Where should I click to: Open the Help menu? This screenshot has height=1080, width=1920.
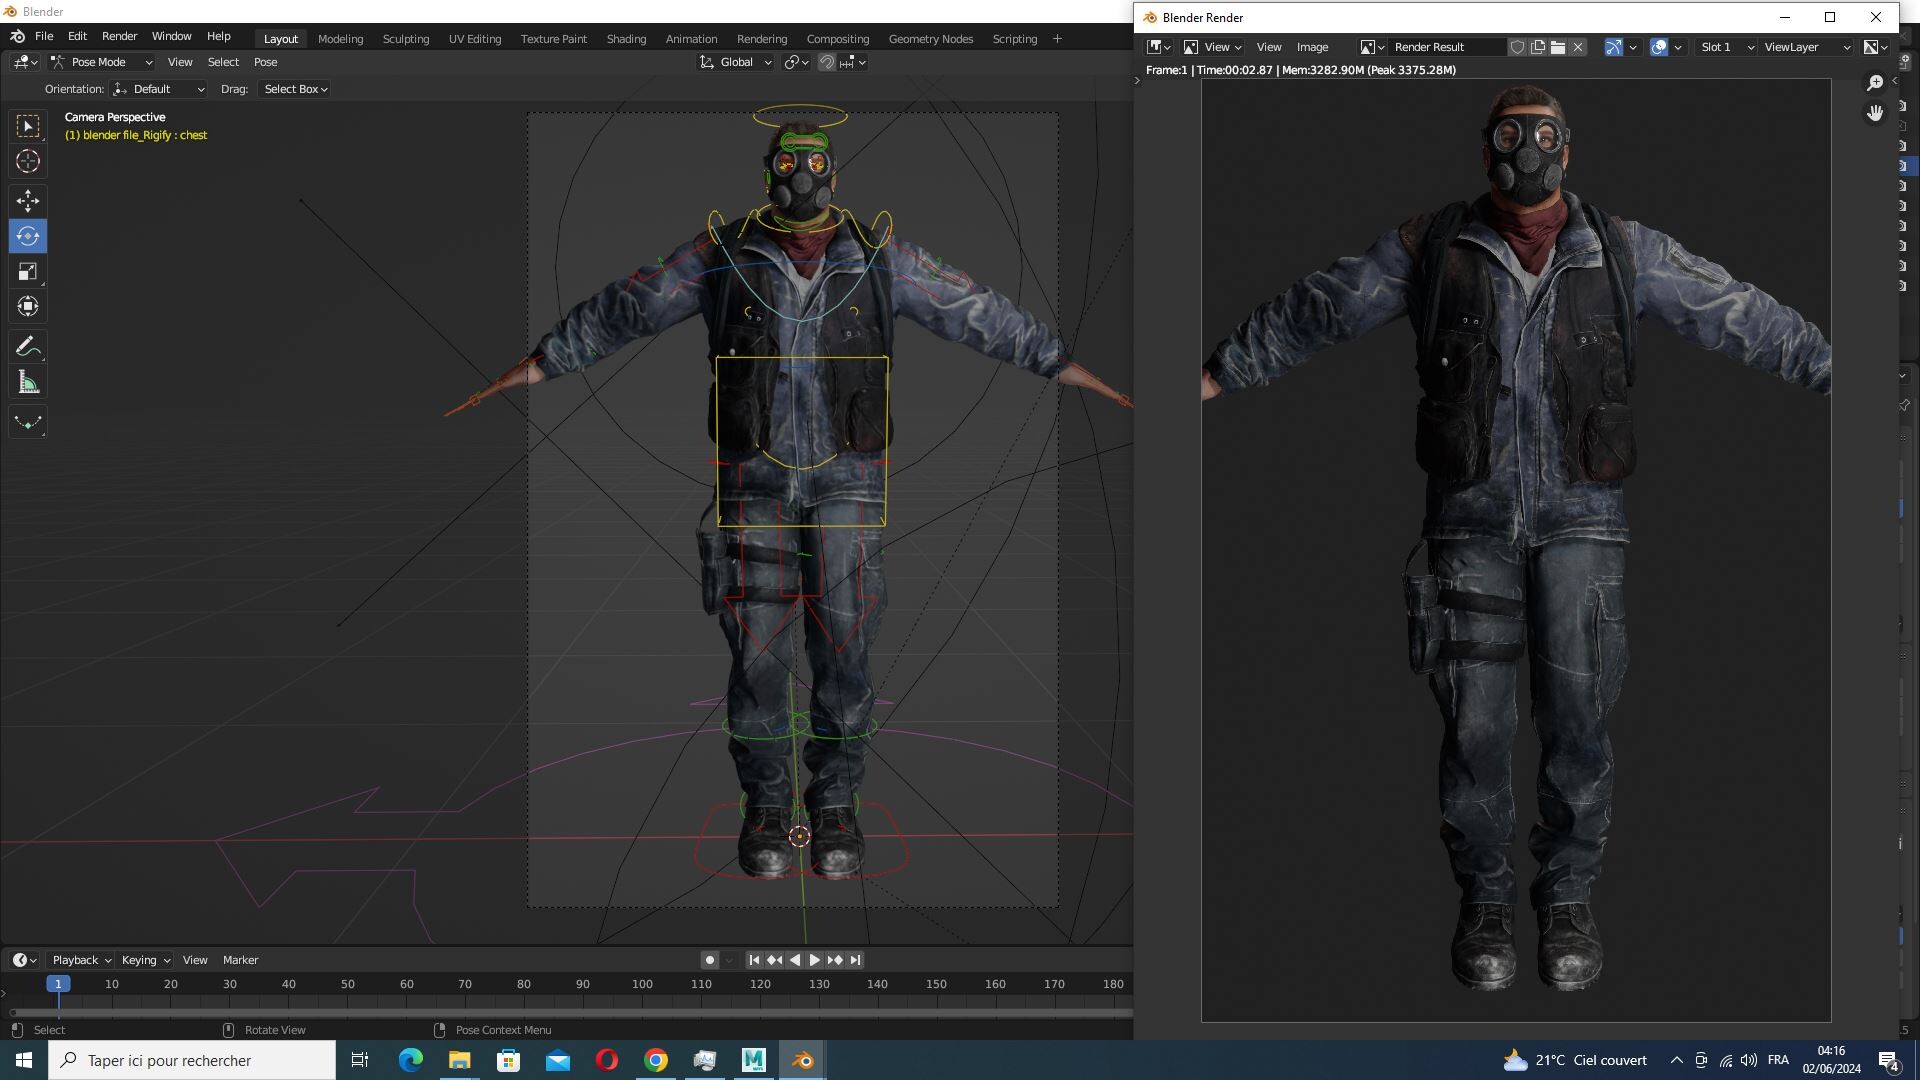pos(218,36)
